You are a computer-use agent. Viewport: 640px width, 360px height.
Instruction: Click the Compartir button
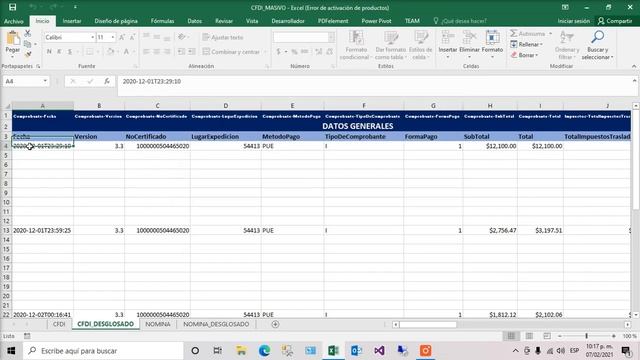[615, 21]
